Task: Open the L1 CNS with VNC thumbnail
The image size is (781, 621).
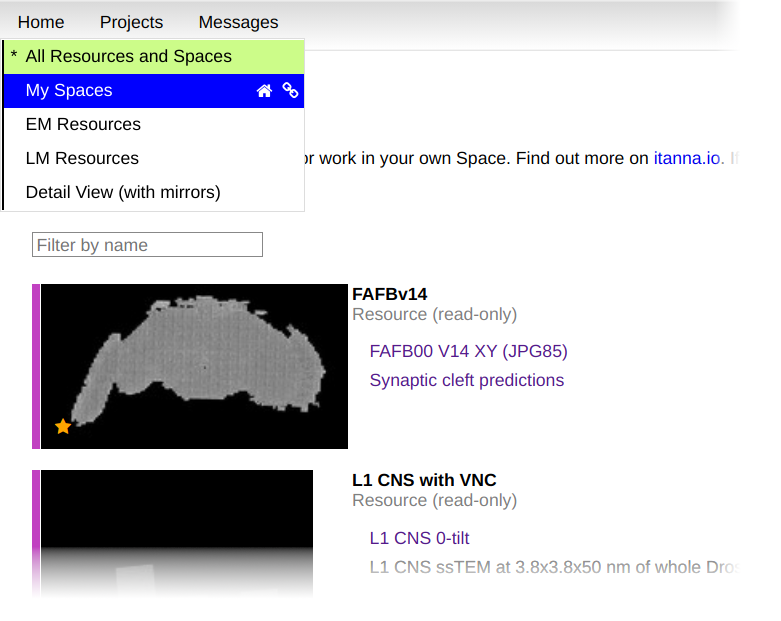Action: pos(176,533)
